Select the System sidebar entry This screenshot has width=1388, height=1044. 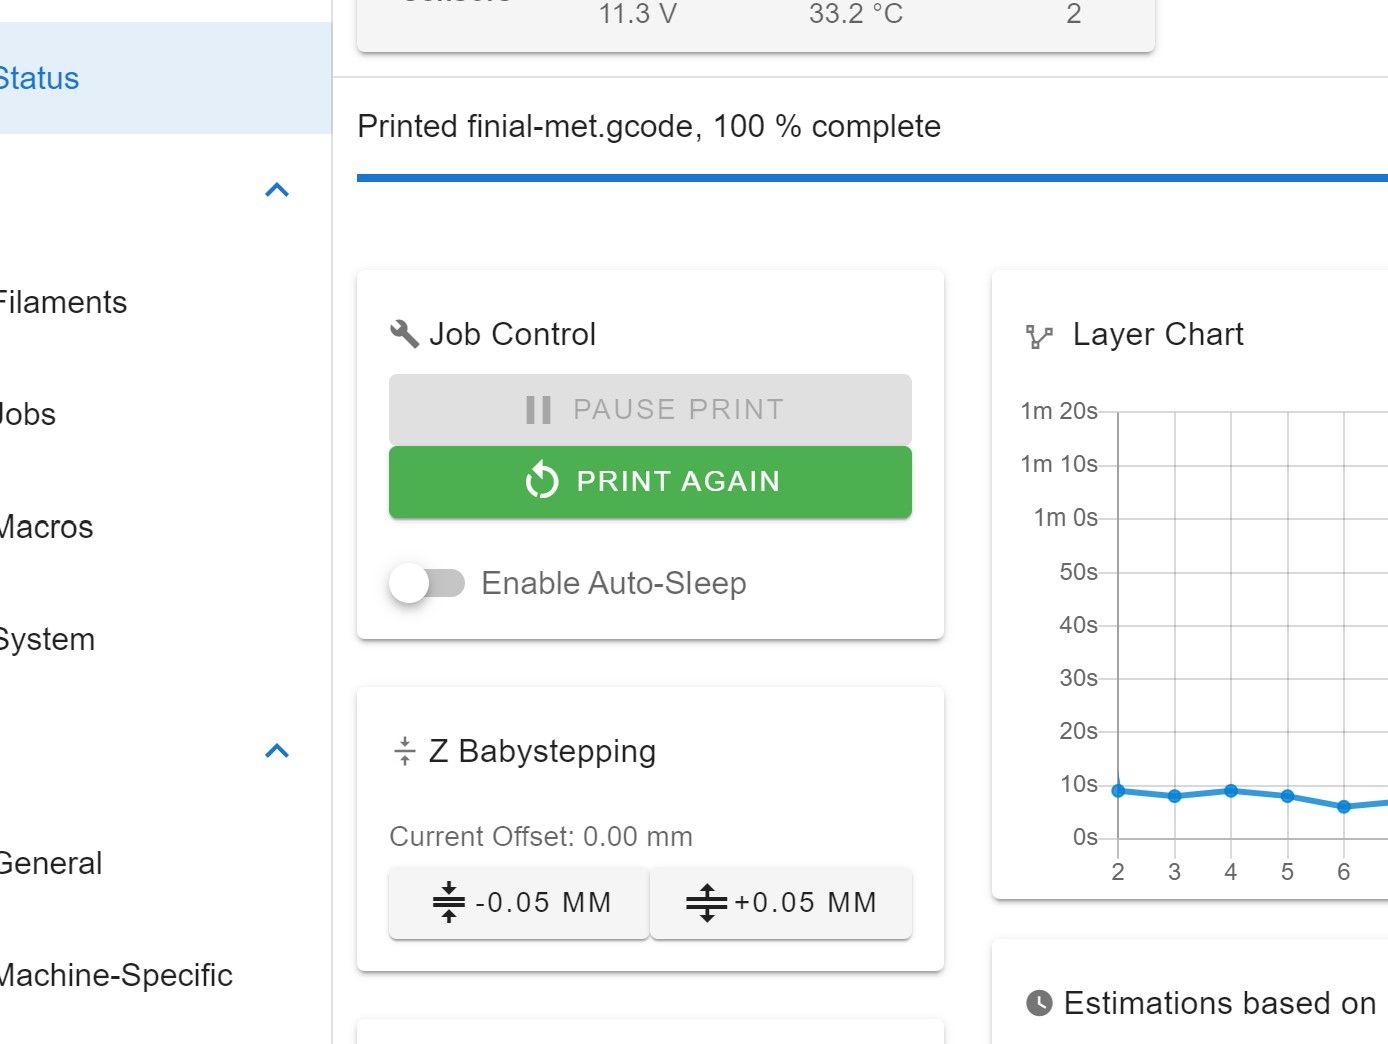[x=47, y=639]
